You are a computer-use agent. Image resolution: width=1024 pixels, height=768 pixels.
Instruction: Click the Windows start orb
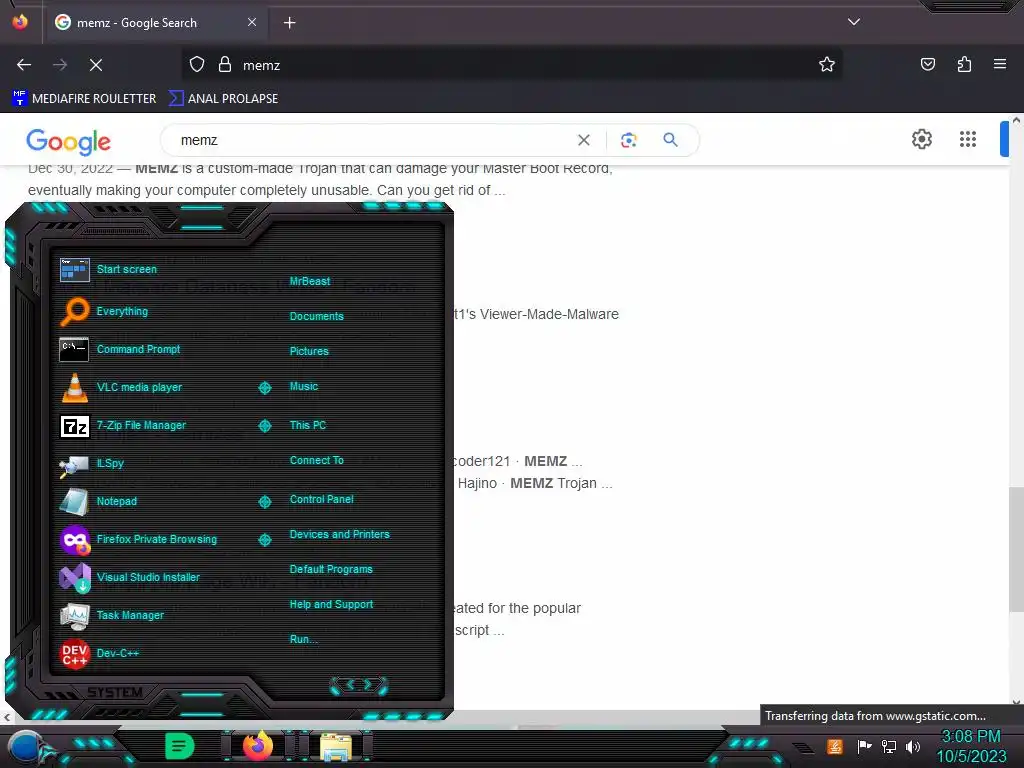27,748
